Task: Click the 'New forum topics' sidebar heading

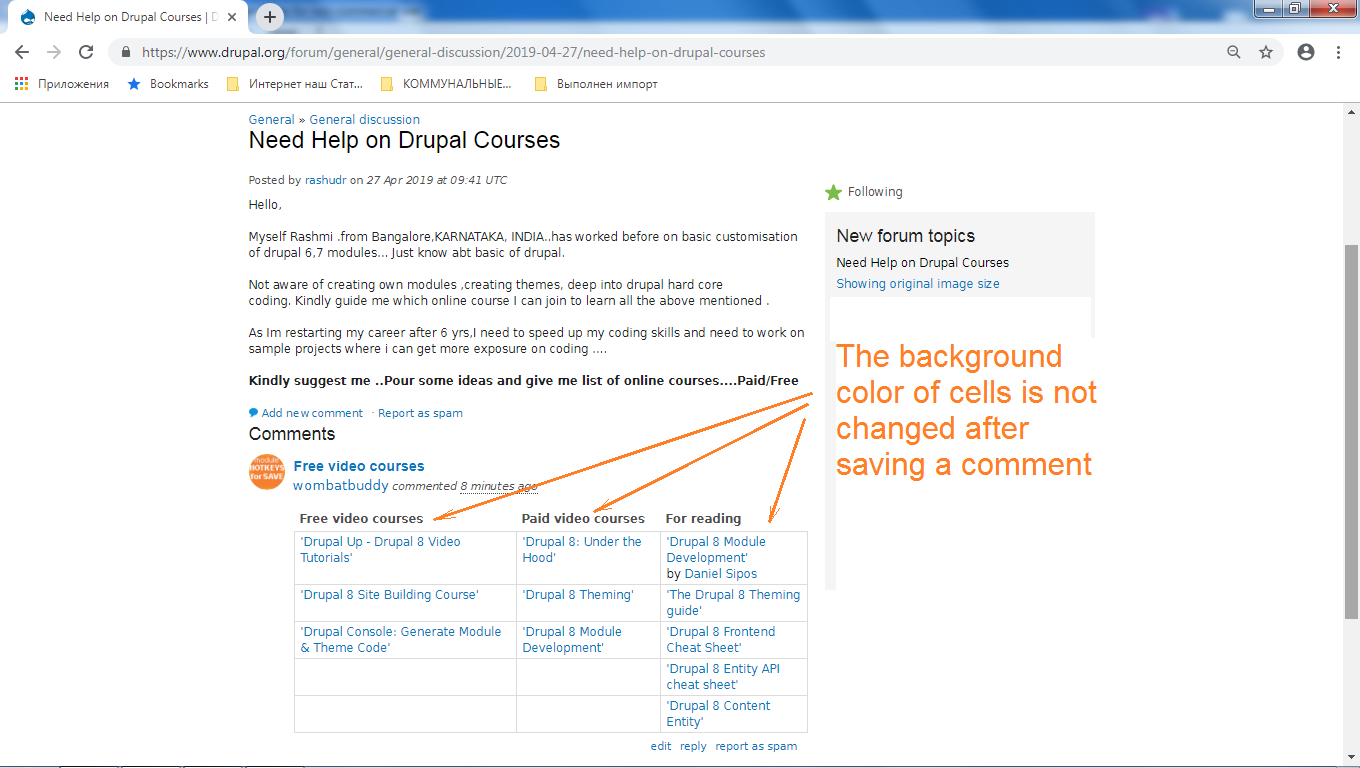Action: [x=905, y=236]
